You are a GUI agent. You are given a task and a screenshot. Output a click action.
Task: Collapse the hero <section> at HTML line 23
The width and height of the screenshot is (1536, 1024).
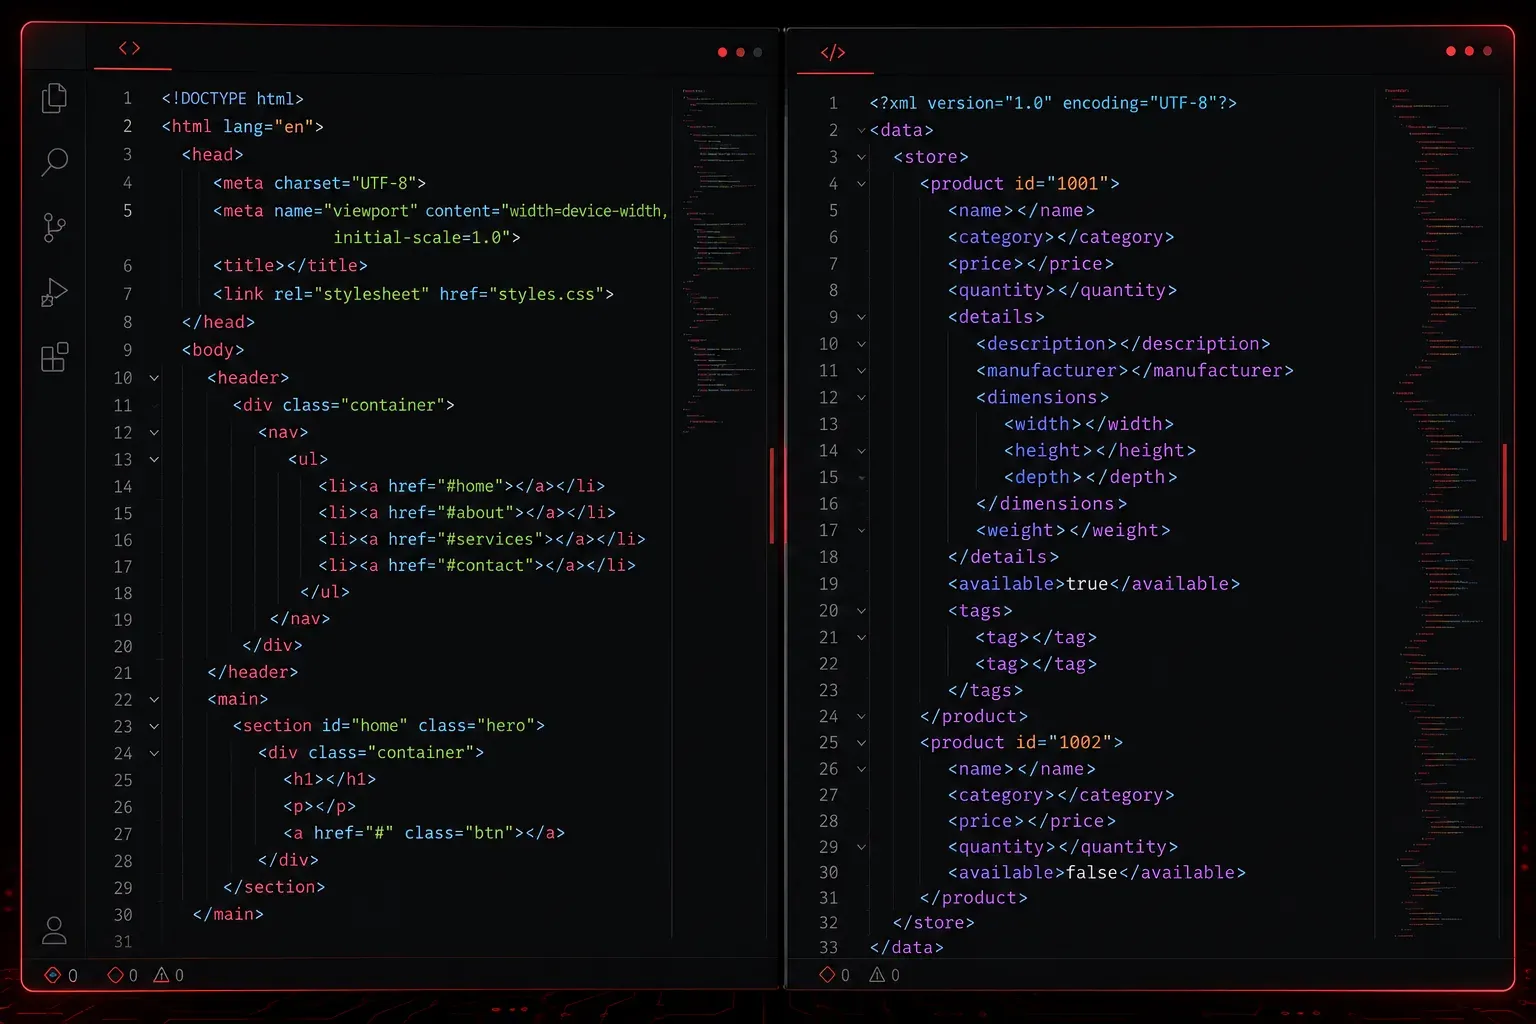tap(154, 727)
